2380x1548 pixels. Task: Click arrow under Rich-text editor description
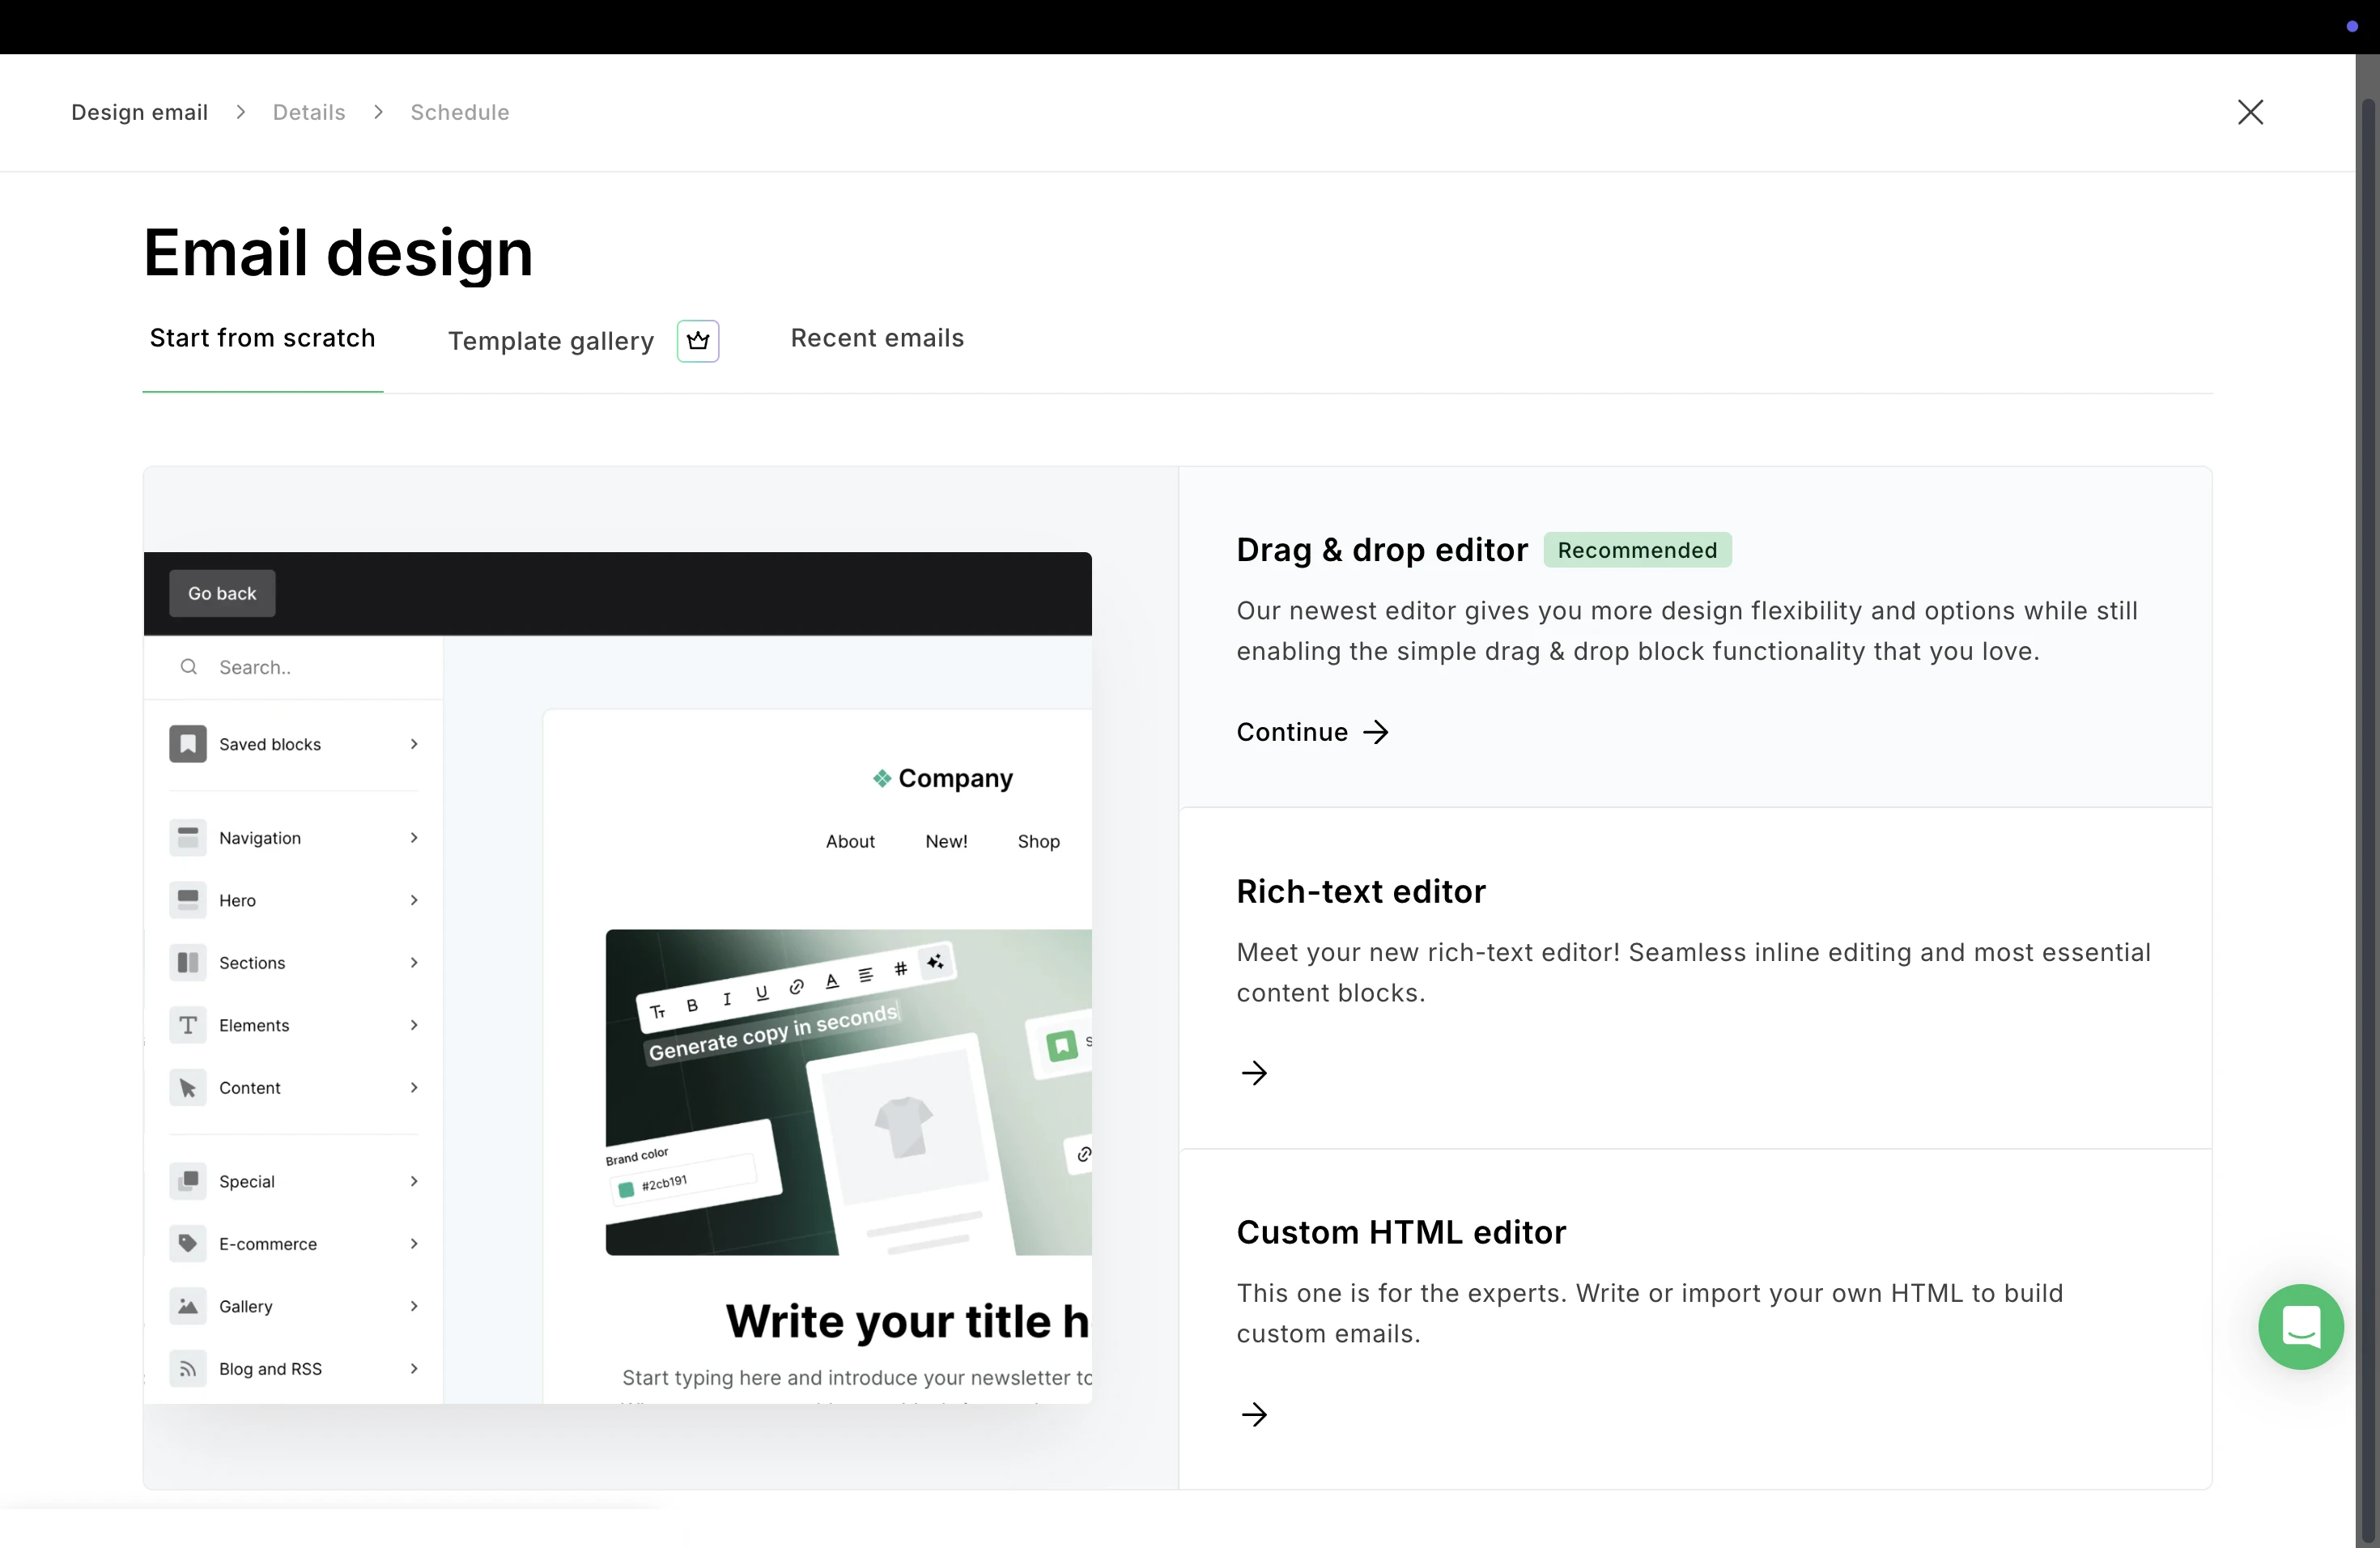pyautogui.click(x=1254, y=1073)
